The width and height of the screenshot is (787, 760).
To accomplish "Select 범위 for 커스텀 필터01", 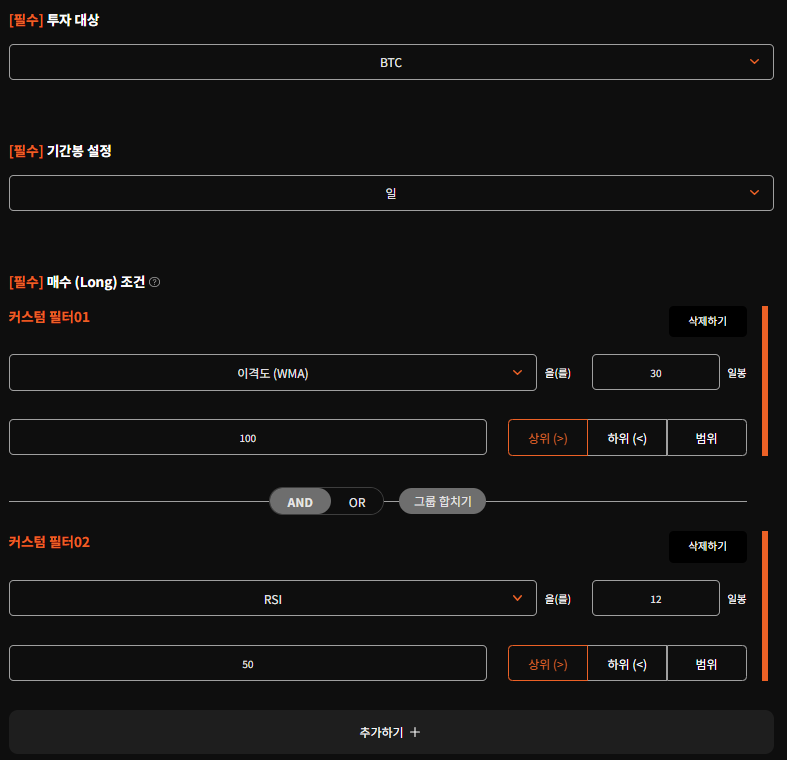I will pos(707,438).
